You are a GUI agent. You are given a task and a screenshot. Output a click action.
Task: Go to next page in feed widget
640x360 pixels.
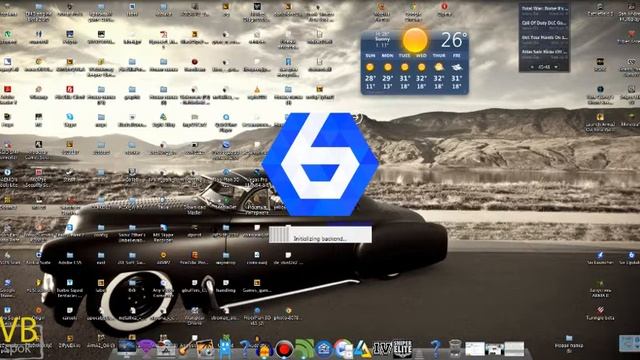pos(556,67)
